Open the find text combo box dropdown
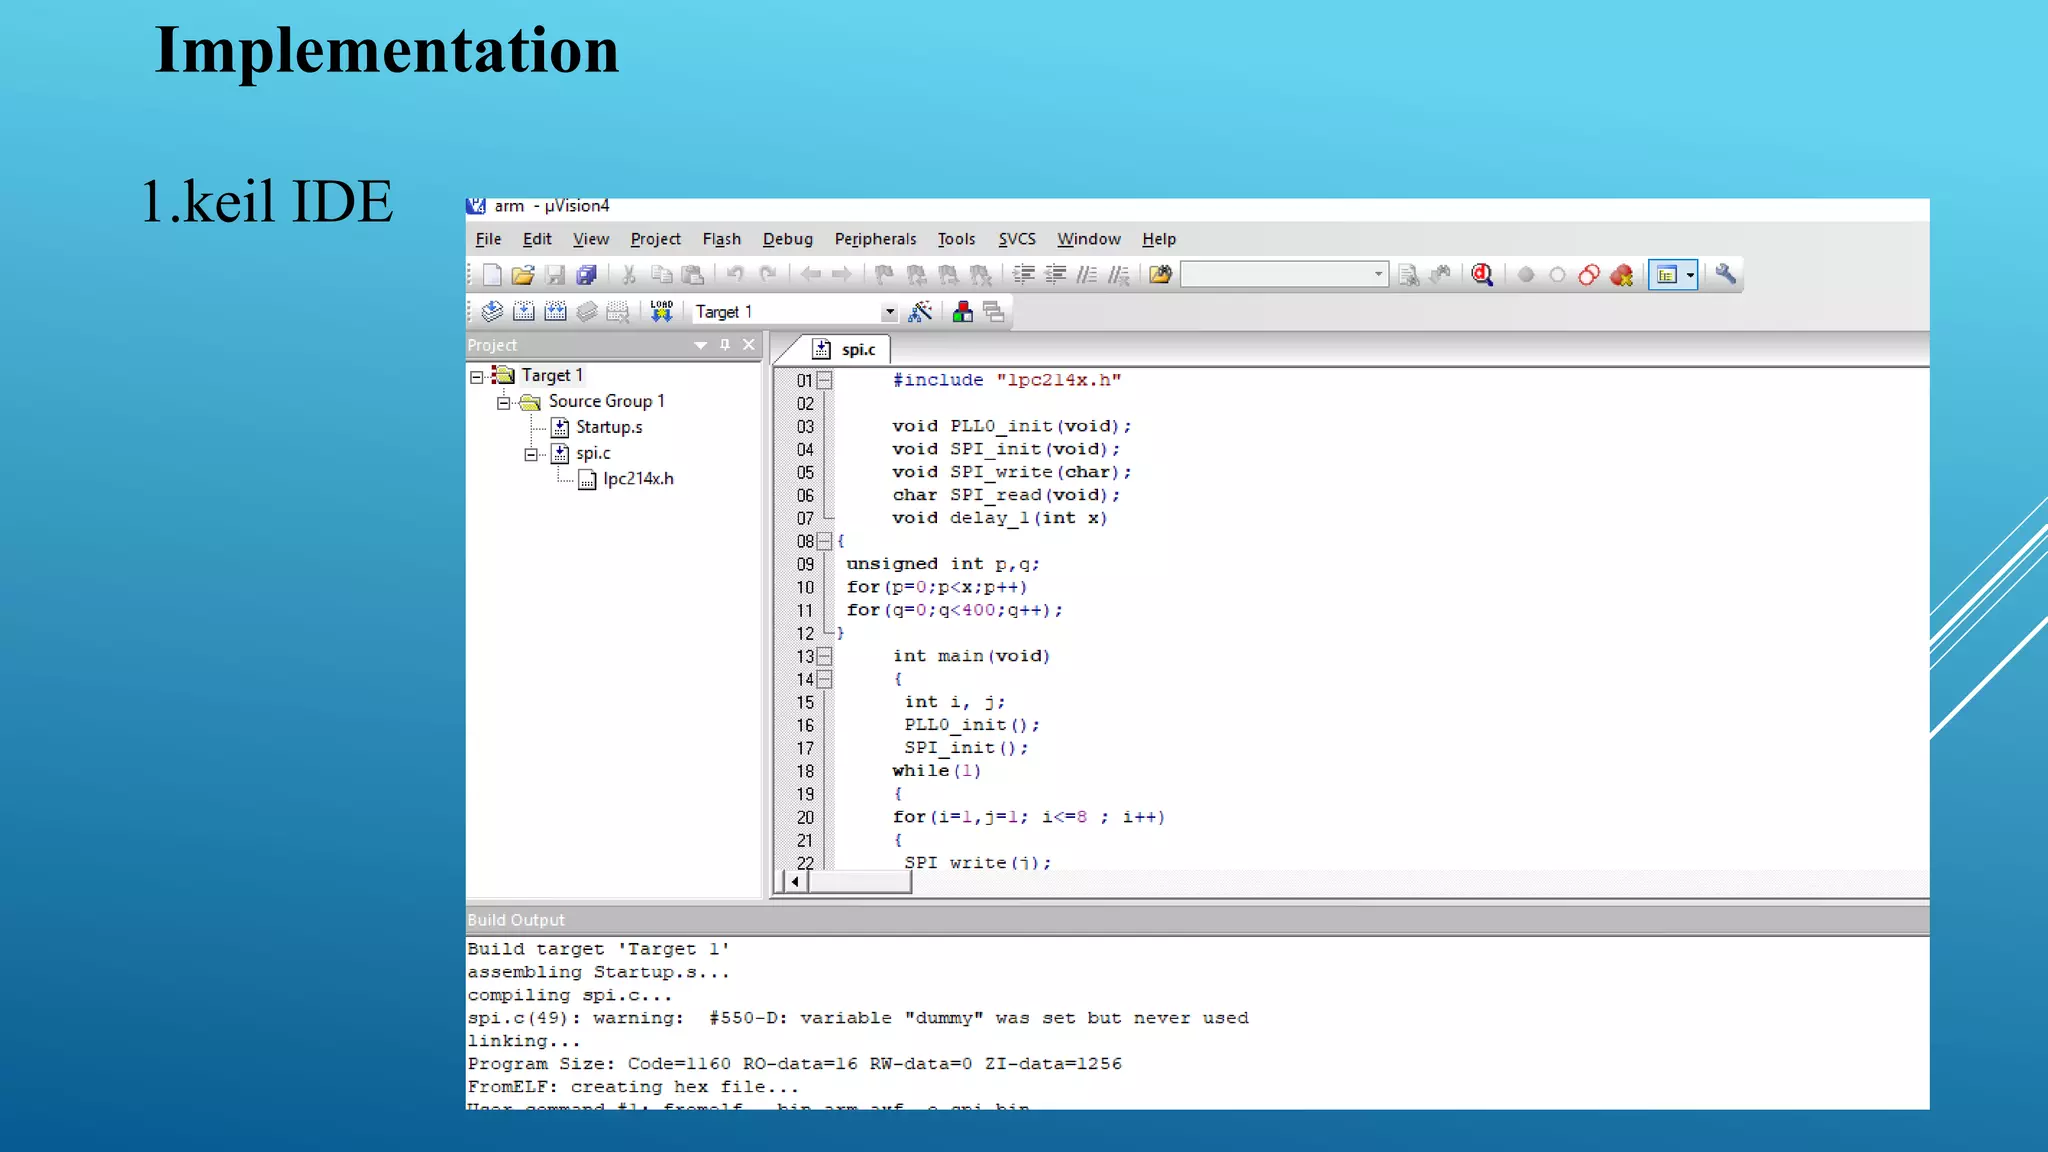 tap(1379, 274)
